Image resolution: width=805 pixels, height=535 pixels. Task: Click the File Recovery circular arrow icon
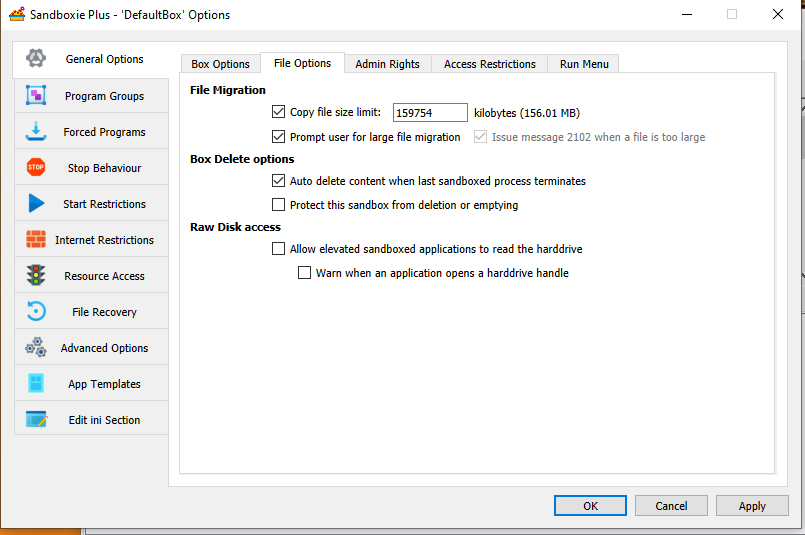coord(36,311)
